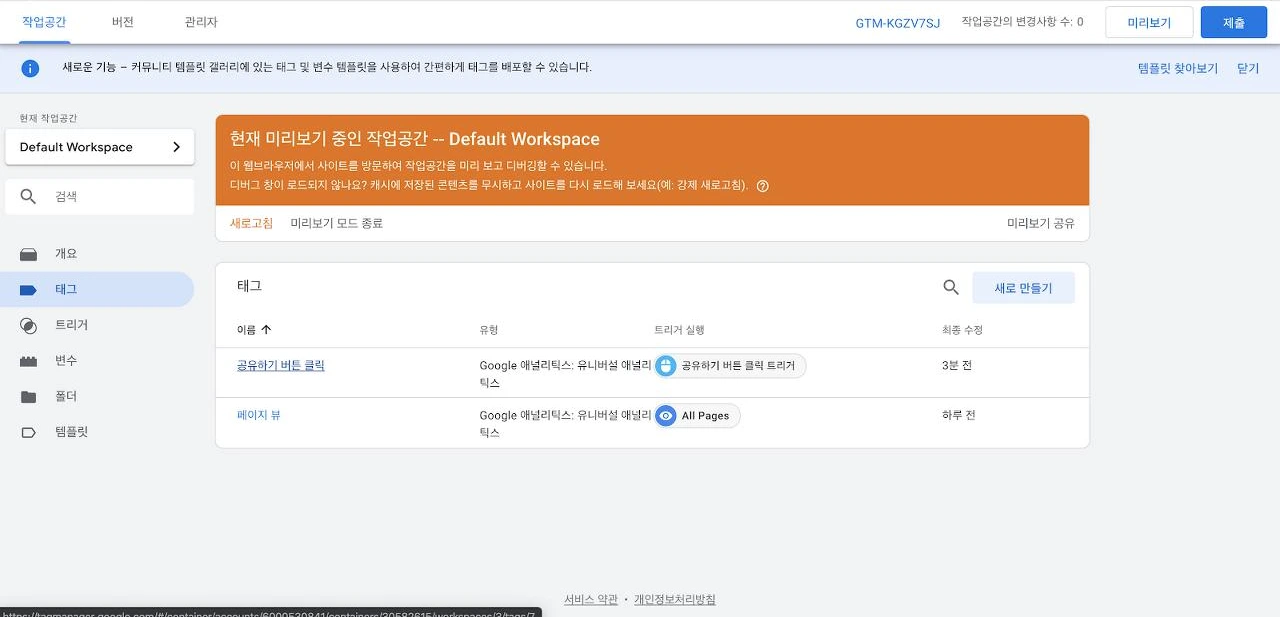
Task: Click the search magnifier icon in the sidebar
Action: pyautogui.click(x=29, y=197)
